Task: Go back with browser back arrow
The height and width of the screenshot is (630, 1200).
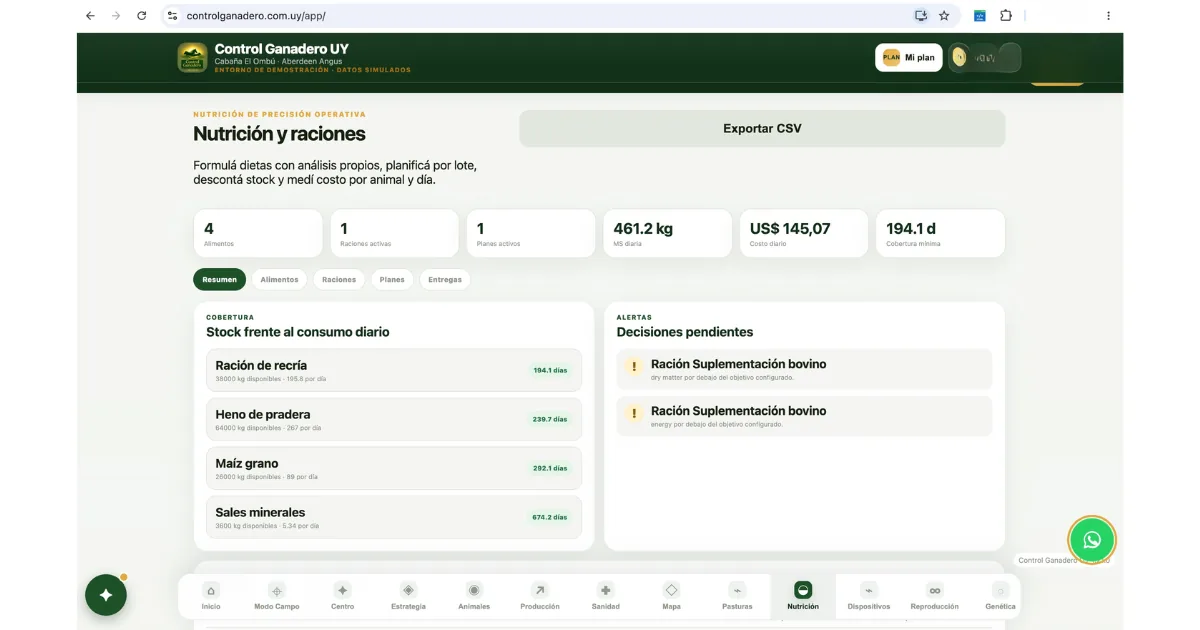Action: coord(90,16)
